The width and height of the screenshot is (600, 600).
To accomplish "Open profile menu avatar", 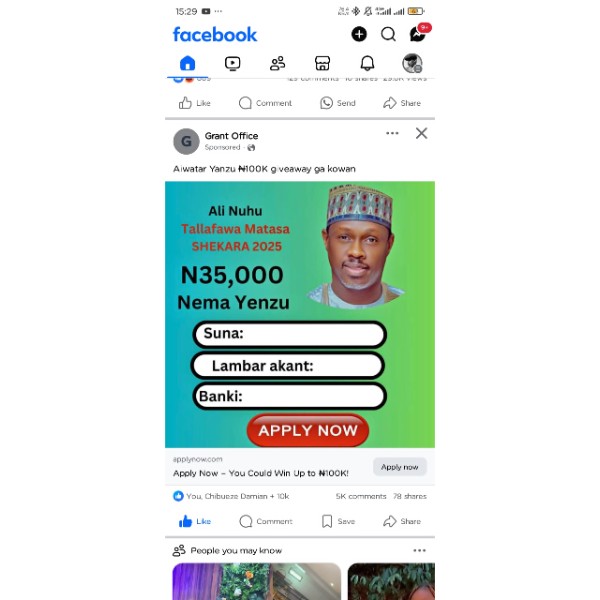I will (x=412, y=63).
